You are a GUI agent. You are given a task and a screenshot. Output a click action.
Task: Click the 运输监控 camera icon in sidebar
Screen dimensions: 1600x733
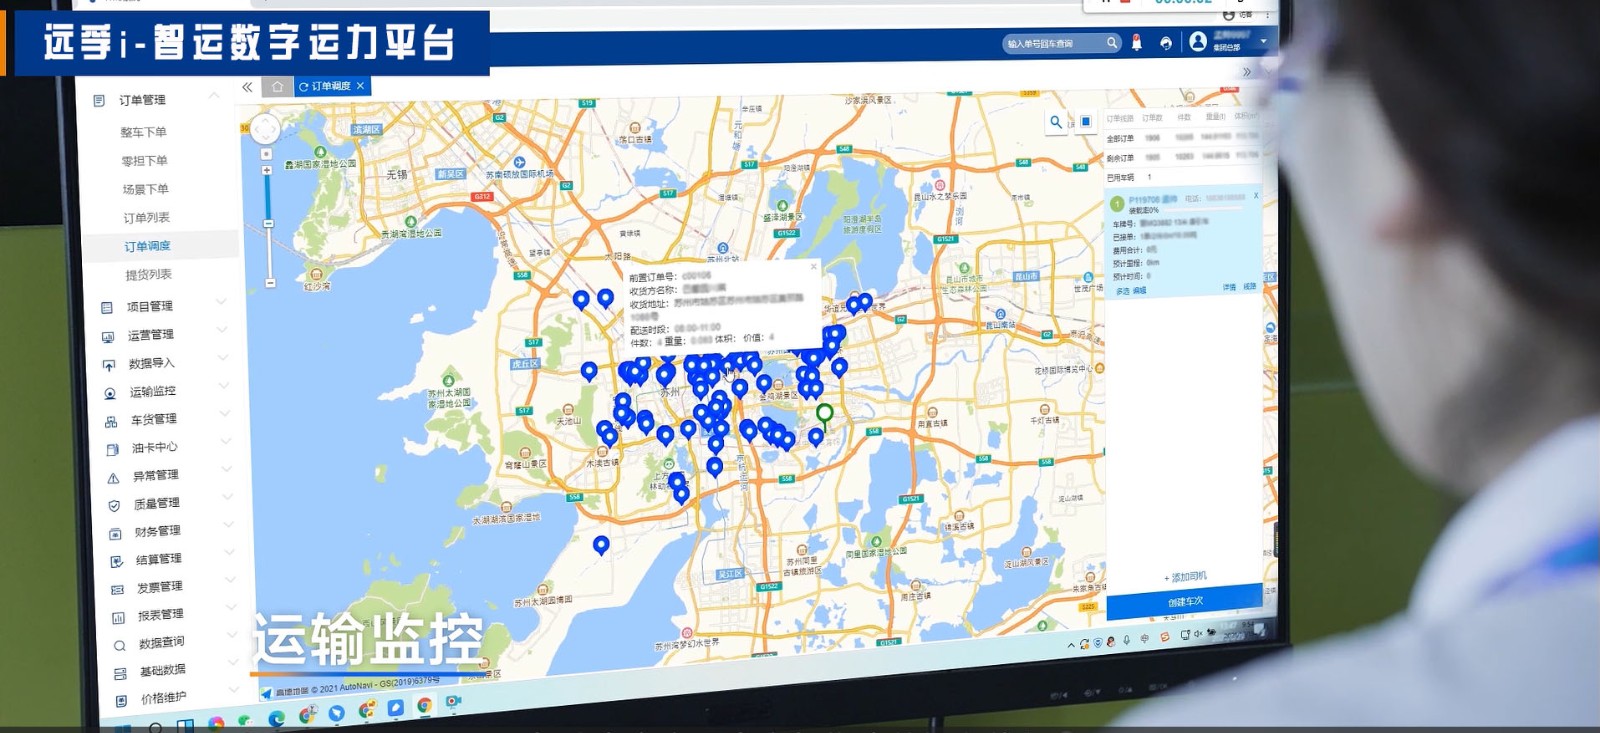(110, 394)
